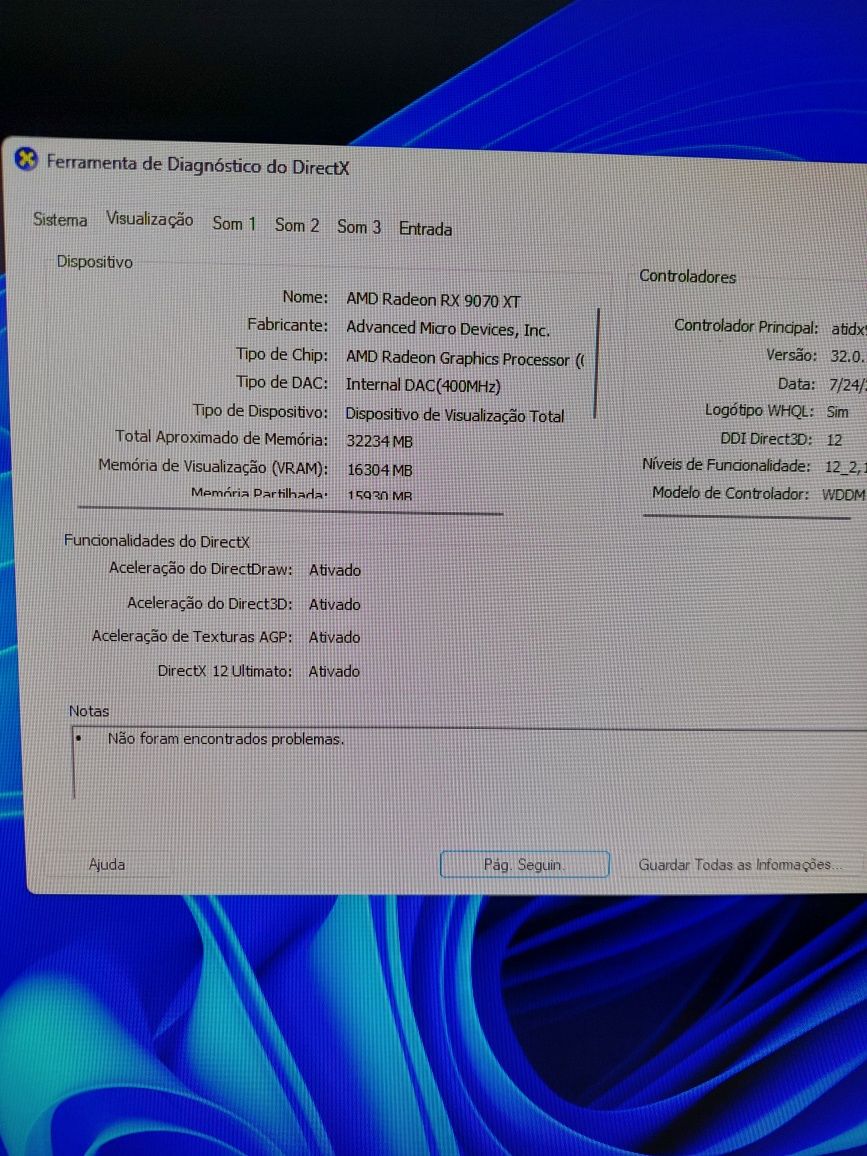Click the Versão: label
Image resolution: width=867 pixels, height=1156 pixels.
pos(791,355)
